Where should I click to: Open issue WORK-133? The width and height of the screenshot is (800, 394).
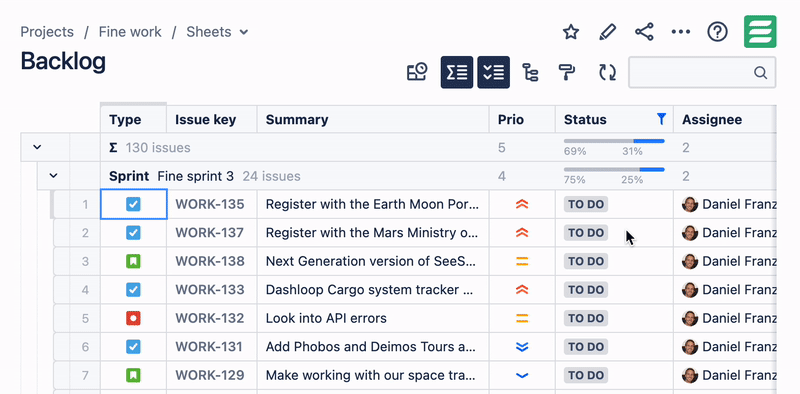pos(210,290)
